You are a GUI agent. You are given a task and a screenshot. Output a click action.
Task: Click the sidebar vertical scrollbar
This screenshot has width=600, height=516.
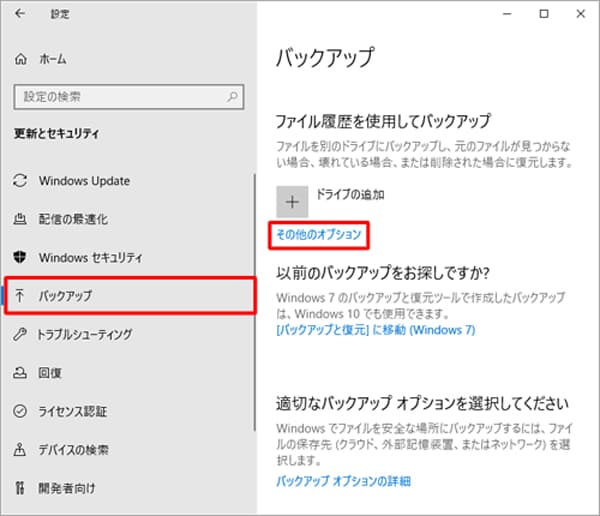[254, 302]
